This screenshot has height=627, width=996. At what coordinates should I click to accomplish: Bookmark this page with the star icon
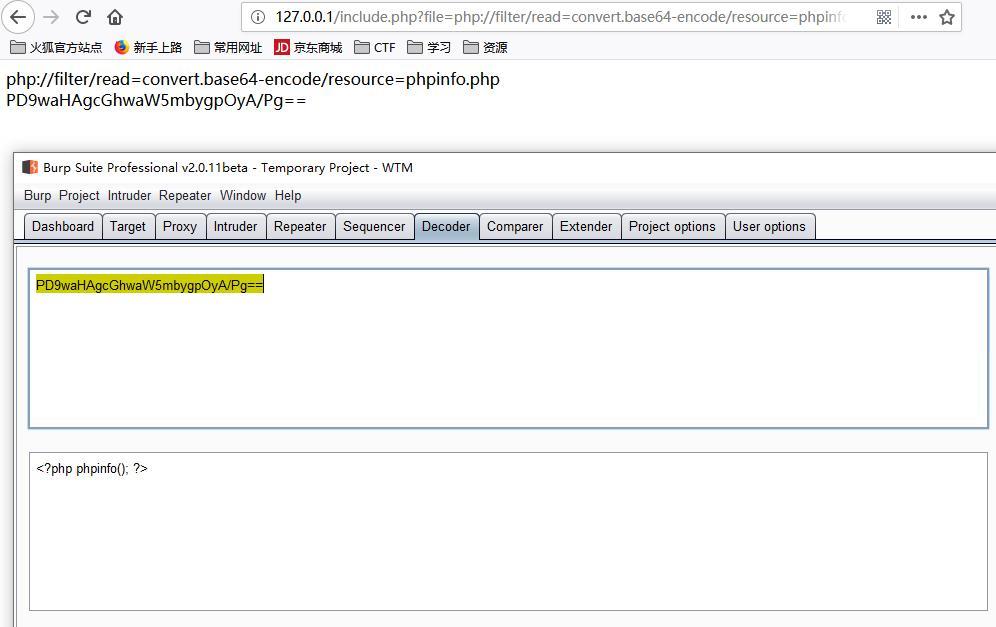[x=947, y=17]
